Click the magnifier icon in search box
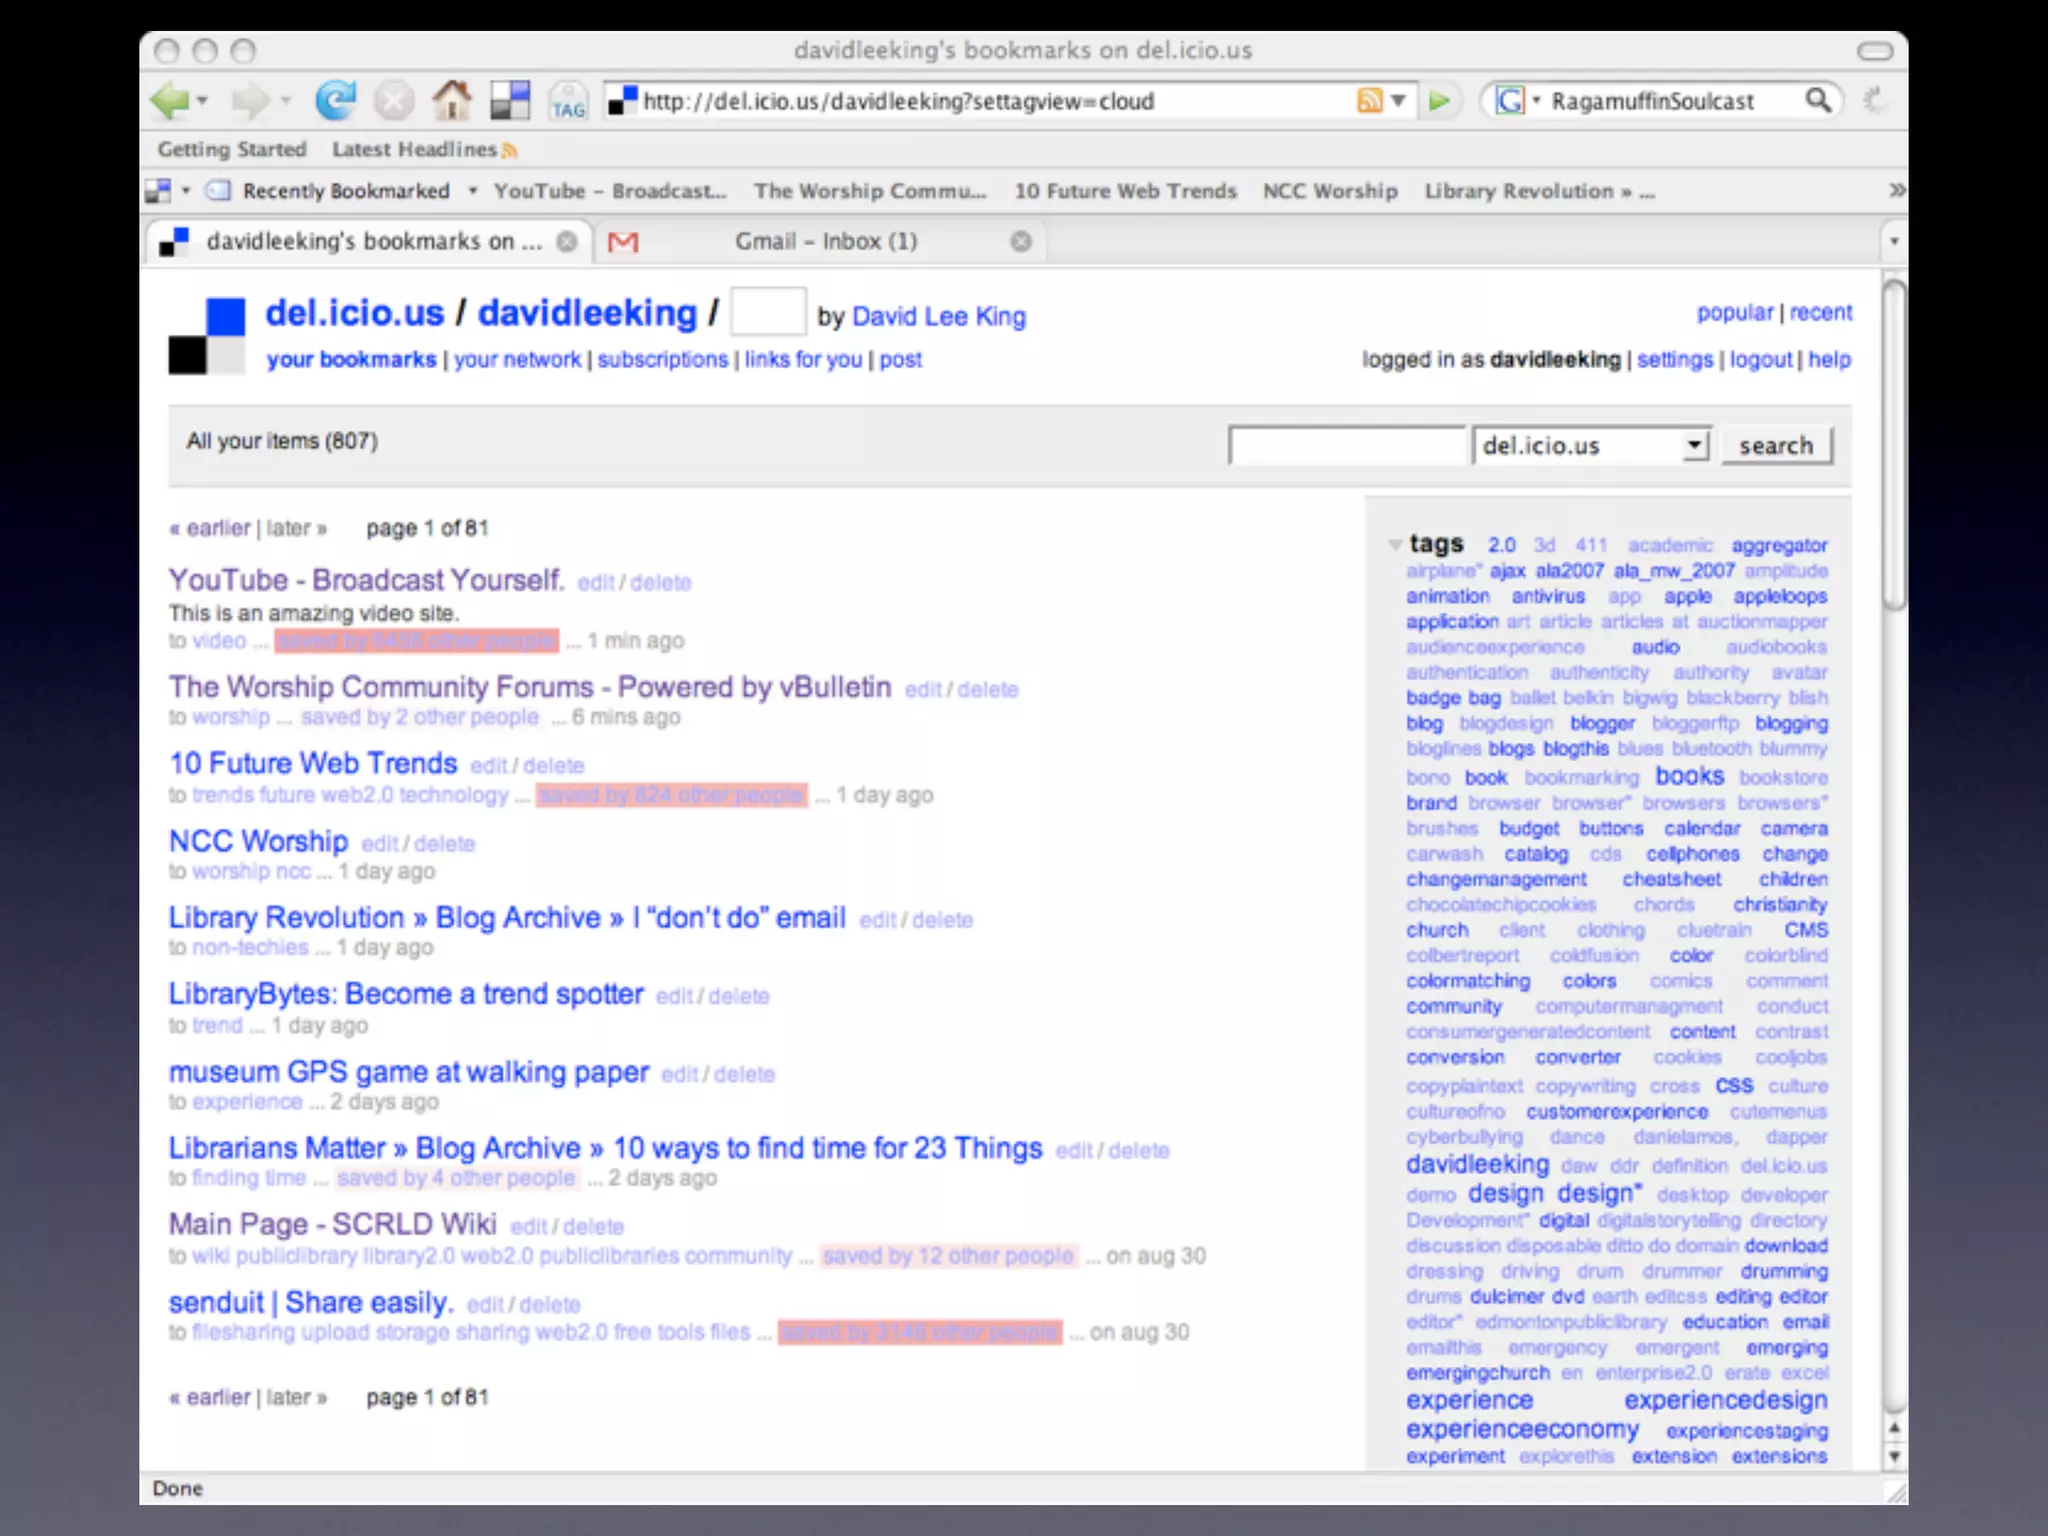This screenshot has height=1536, width=2048. (1818, 100)
